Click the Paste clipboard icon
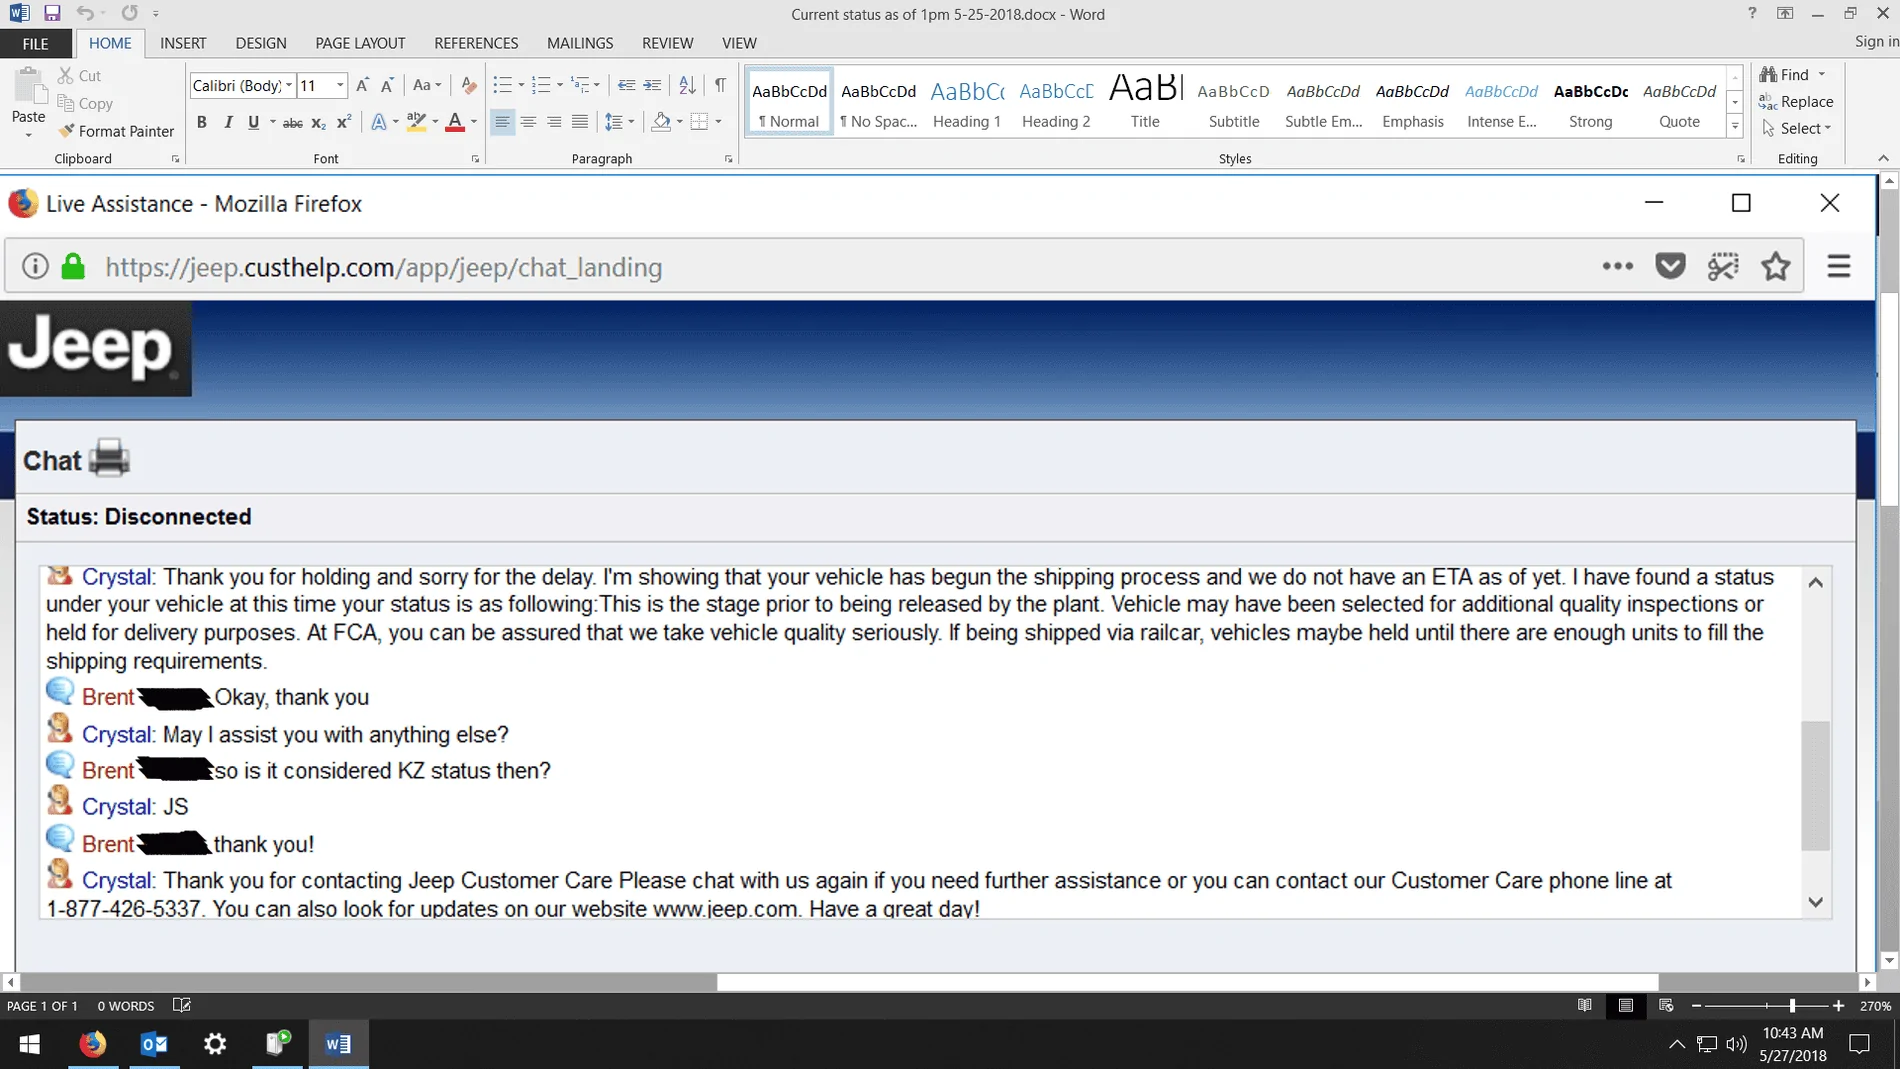The height and width of the screenshot is (1069, 1900). click(x=29, y=88)
